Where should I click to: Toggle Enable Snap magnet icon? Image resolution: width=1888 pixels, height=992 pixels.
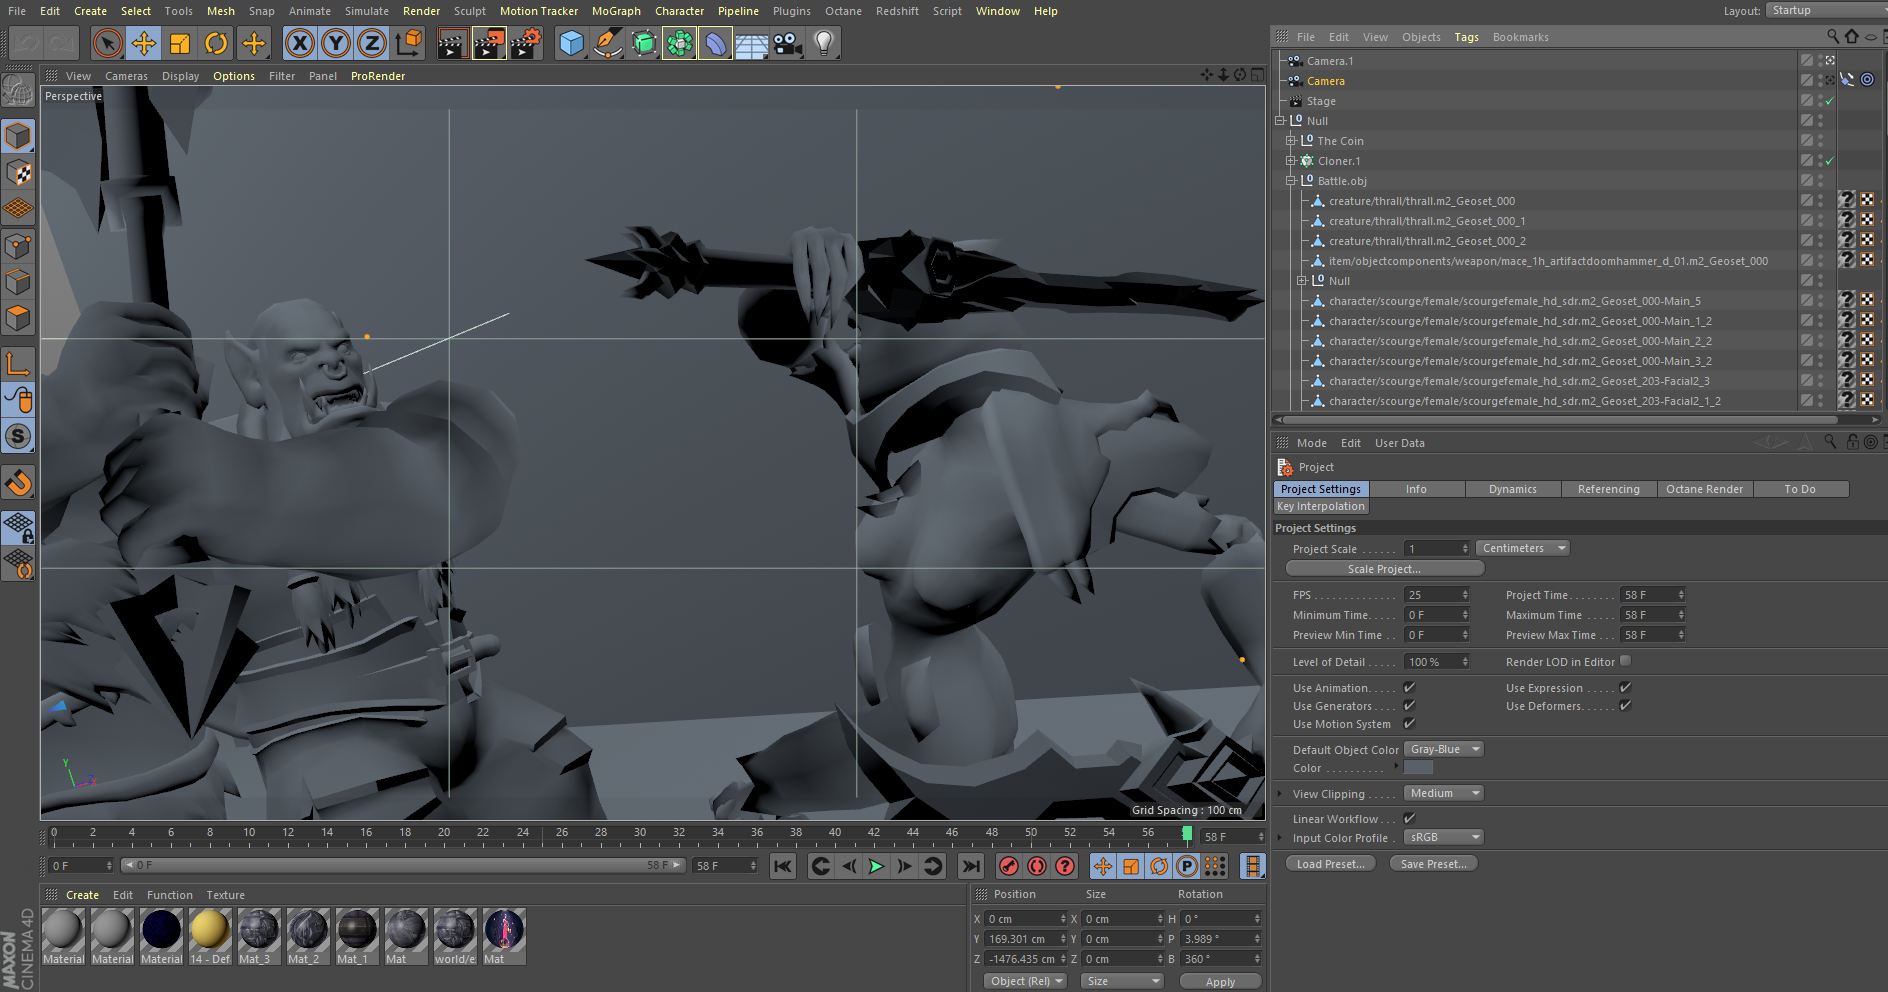click(18, 483)
